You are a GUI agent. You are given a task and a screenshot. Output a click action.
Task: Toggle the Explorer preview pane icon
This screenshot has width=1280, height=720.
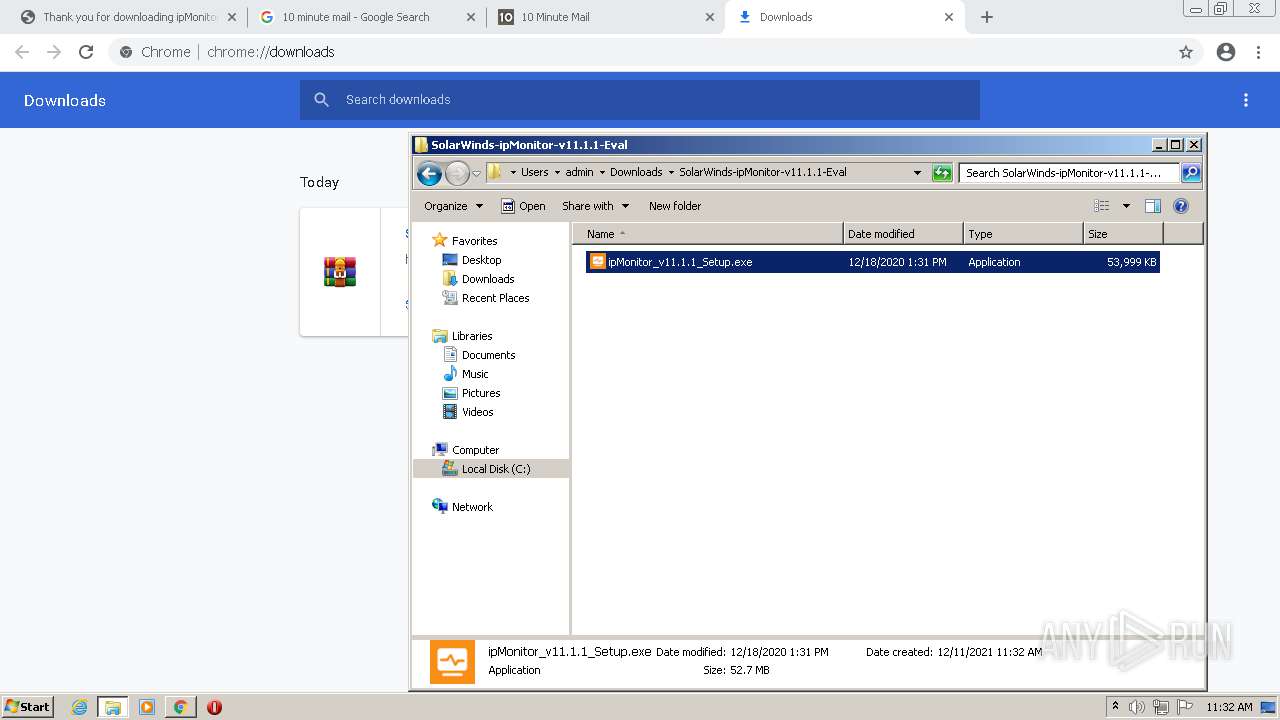click(1152, 206)
